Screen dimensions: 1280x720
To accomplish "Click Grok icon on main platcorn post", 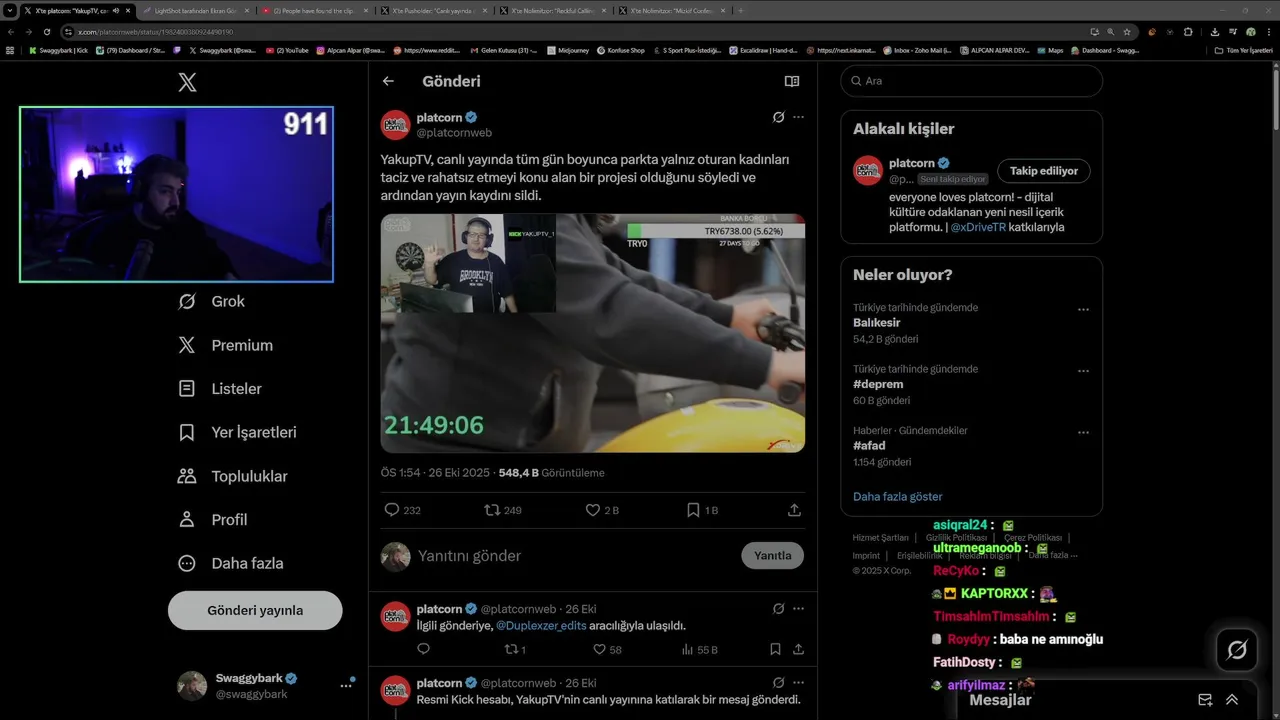I will tap(778, 117).
